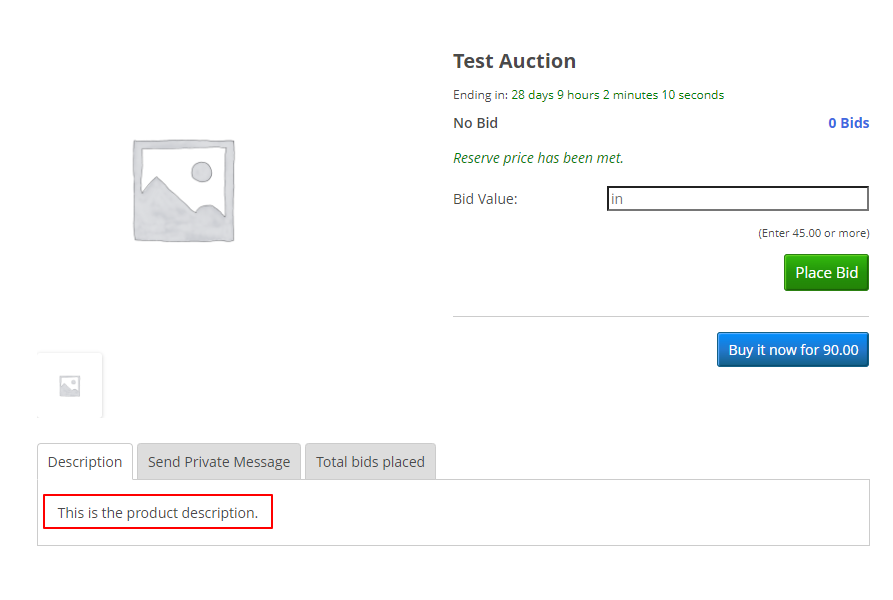Screen dimensions: 893x600
Task: Open the Description tab
Action: pos(85,462)
